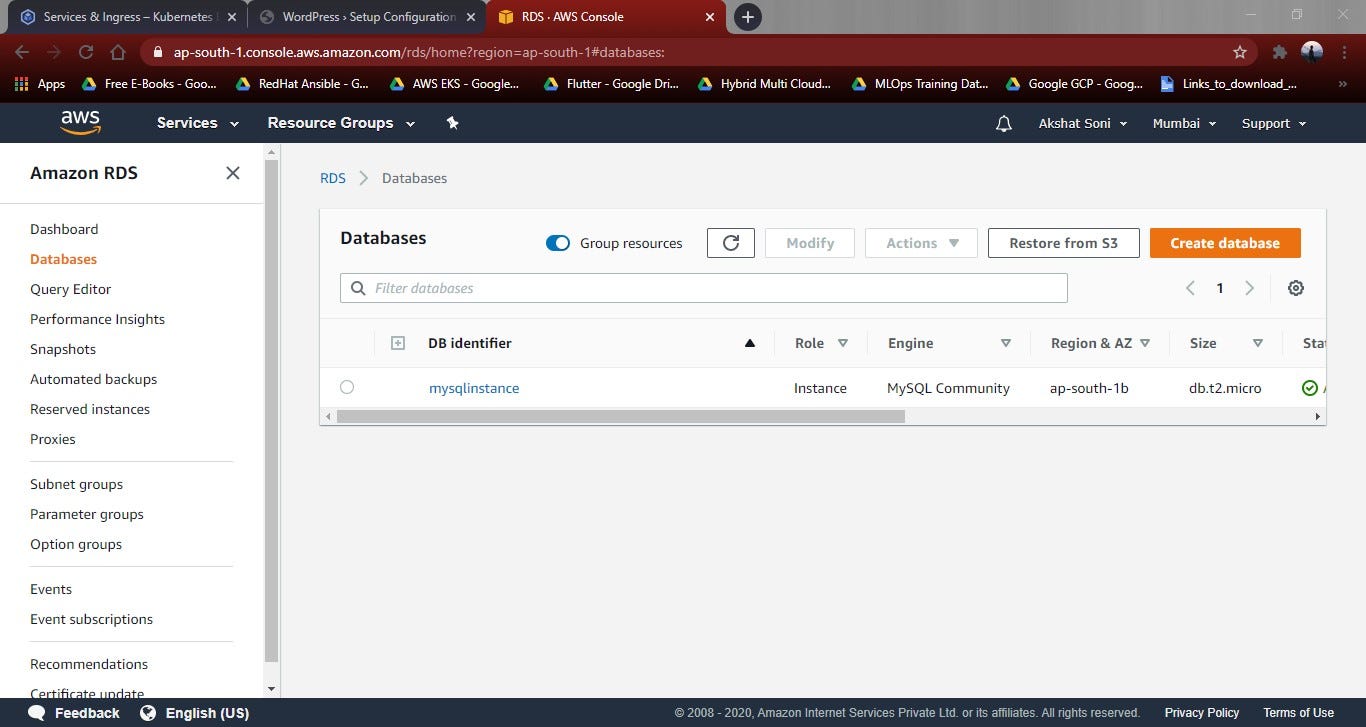Open new tab with plus button
The image size is (1366, 727).
tap(747, 17)
